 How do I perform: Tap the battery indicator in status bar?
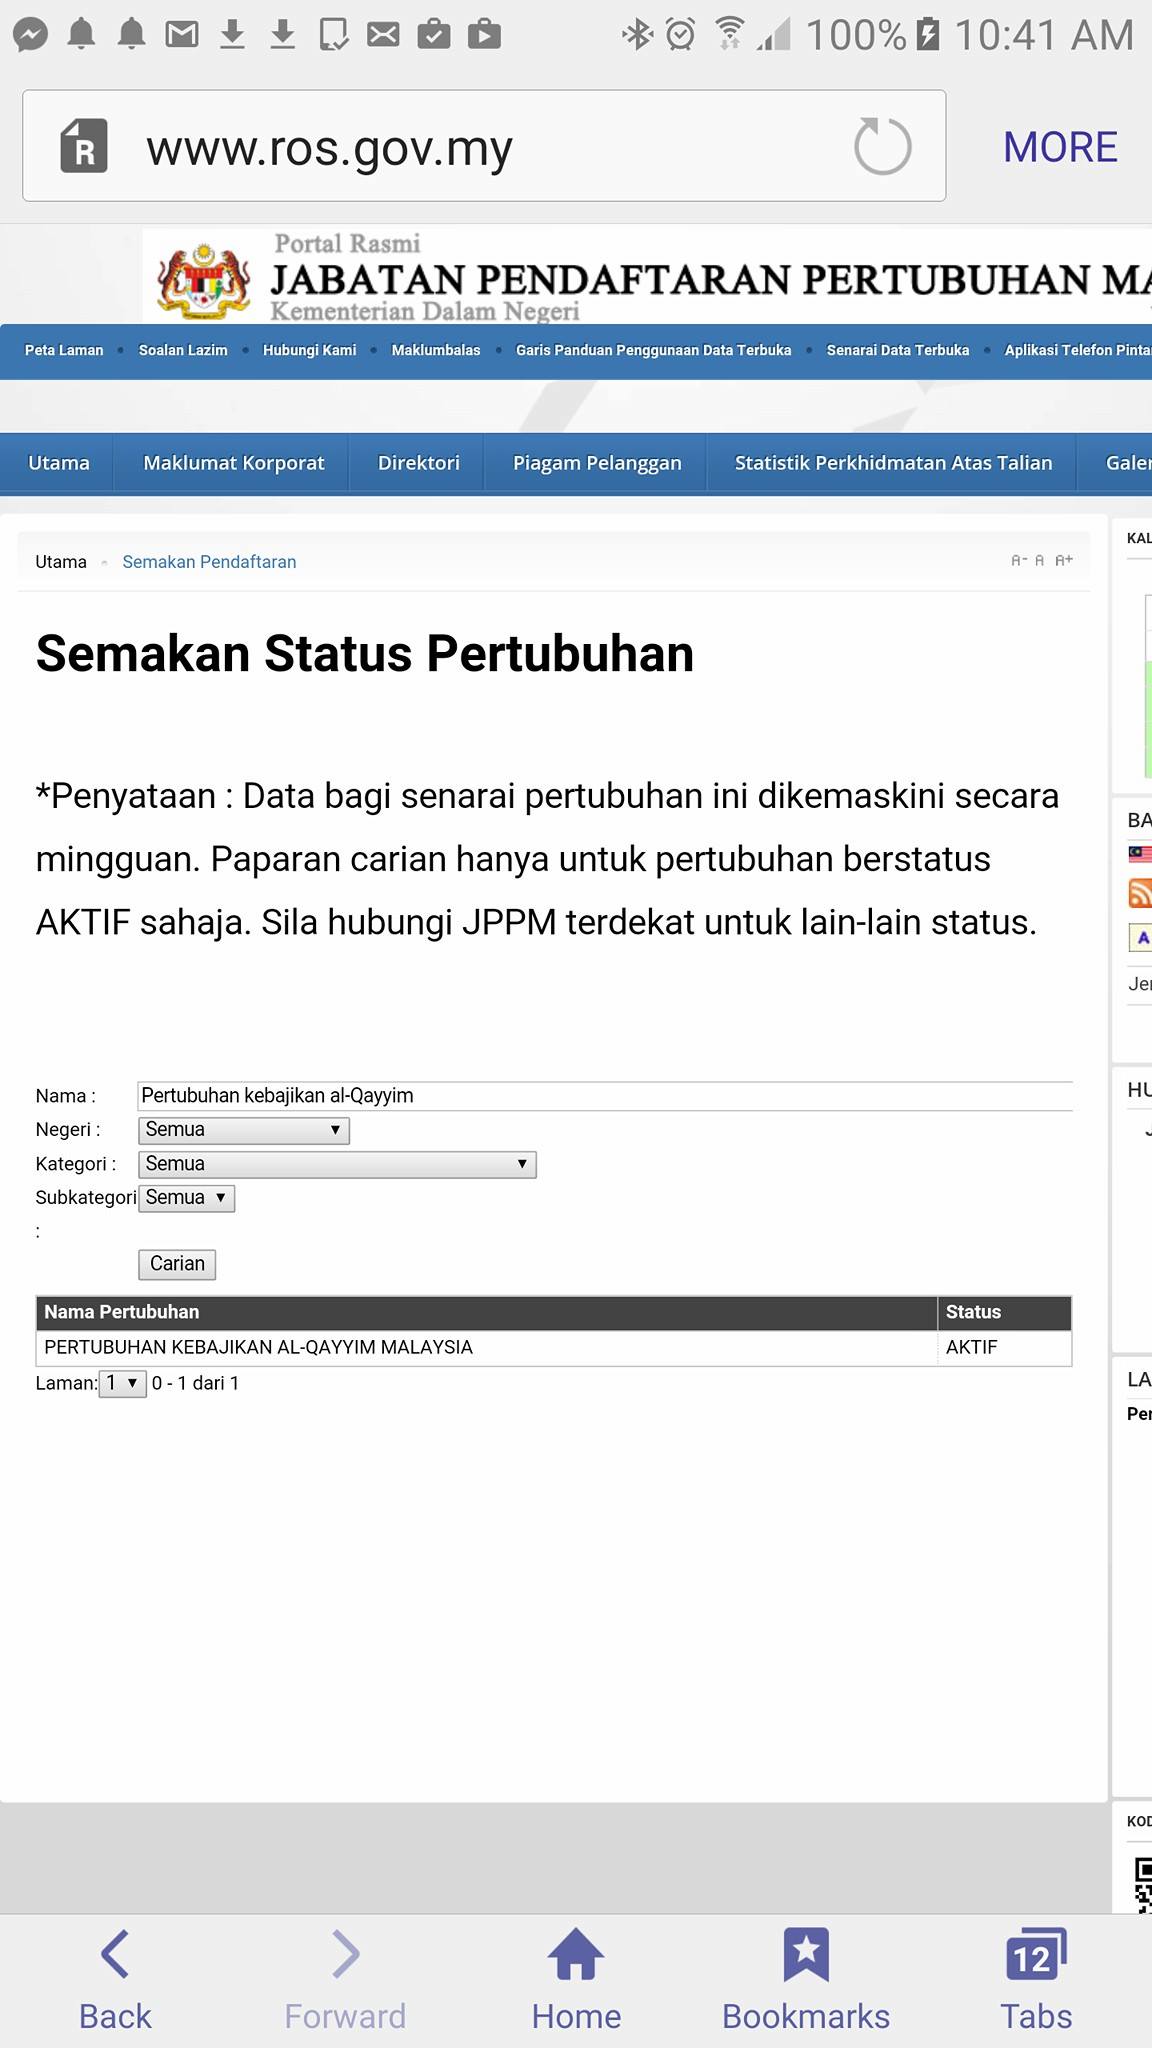927,35
